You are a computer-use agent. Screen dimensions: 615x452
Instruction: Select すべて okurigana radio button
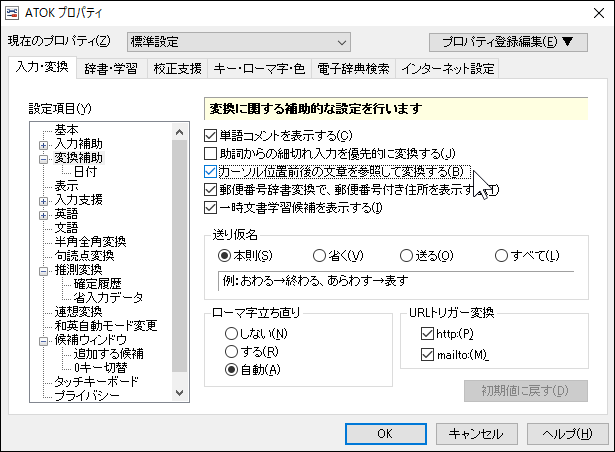pos(501,256)
